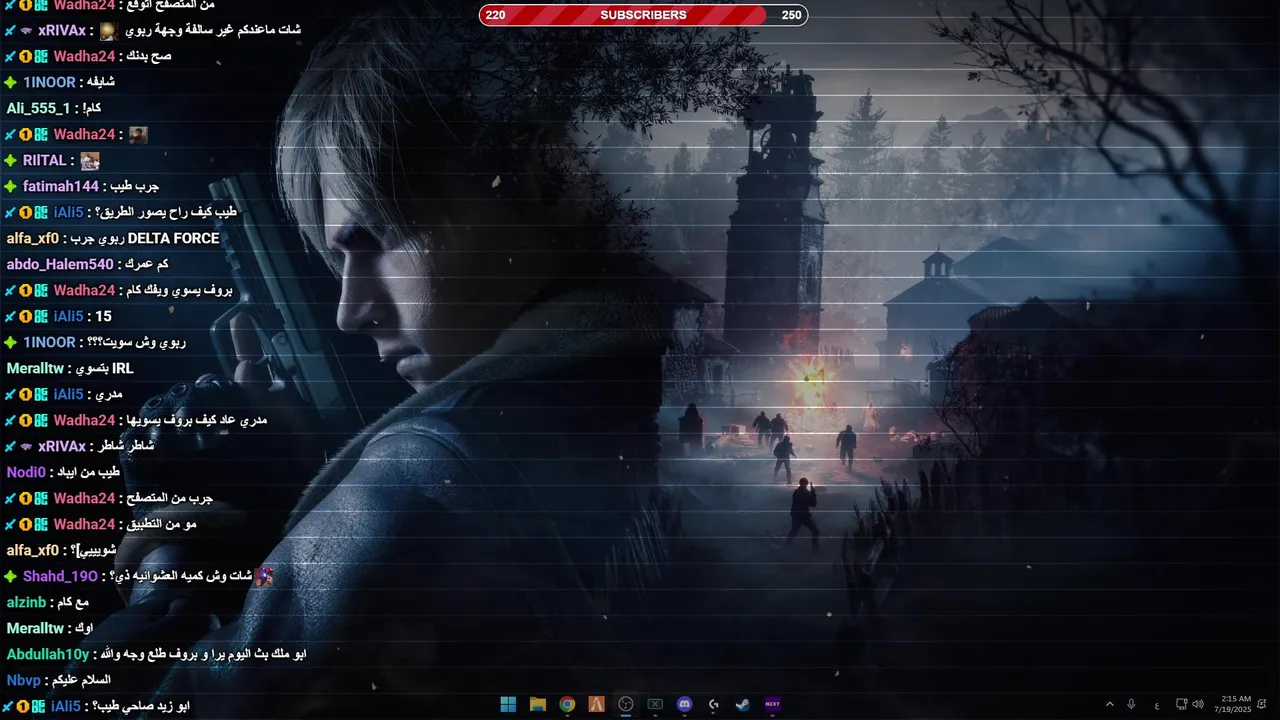
Task: Switch the Arabic input language indicator
Action: (1157, 705)
